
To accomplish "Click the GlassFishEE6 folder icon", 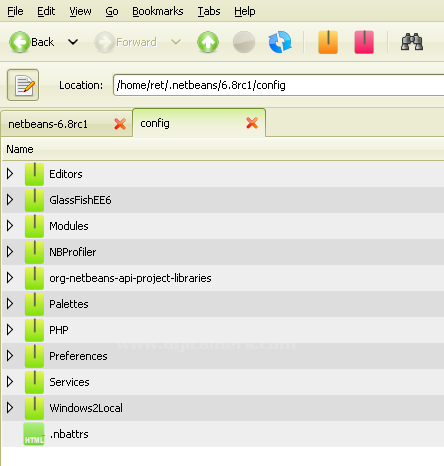I will [x=34, y=200].
